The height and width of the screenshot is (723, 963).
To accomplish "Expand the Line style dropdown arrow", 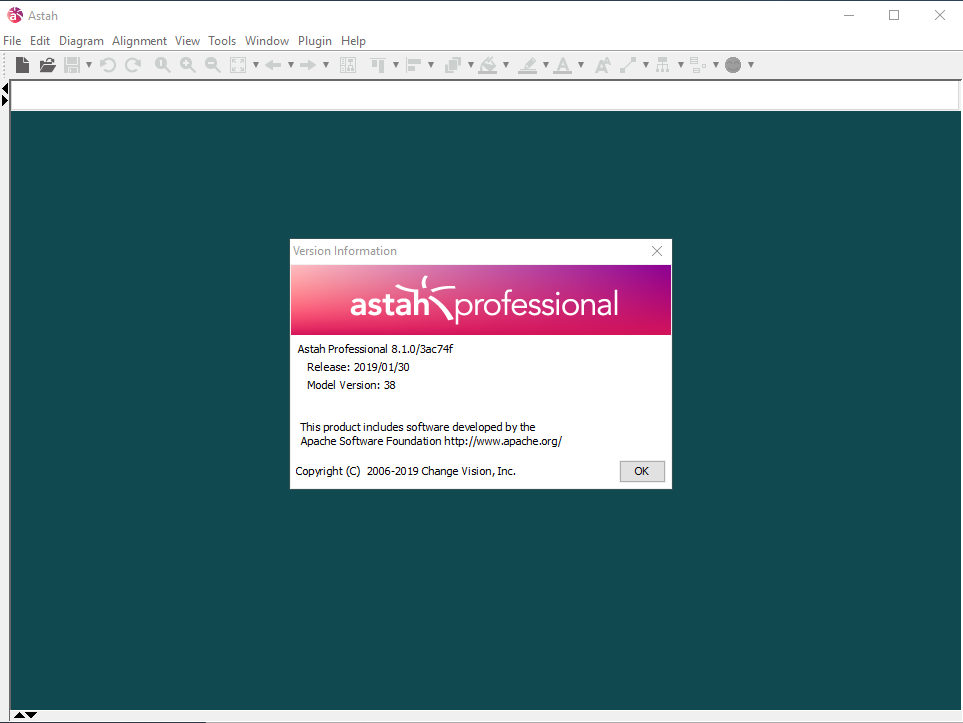I will (x=645, y=64).
